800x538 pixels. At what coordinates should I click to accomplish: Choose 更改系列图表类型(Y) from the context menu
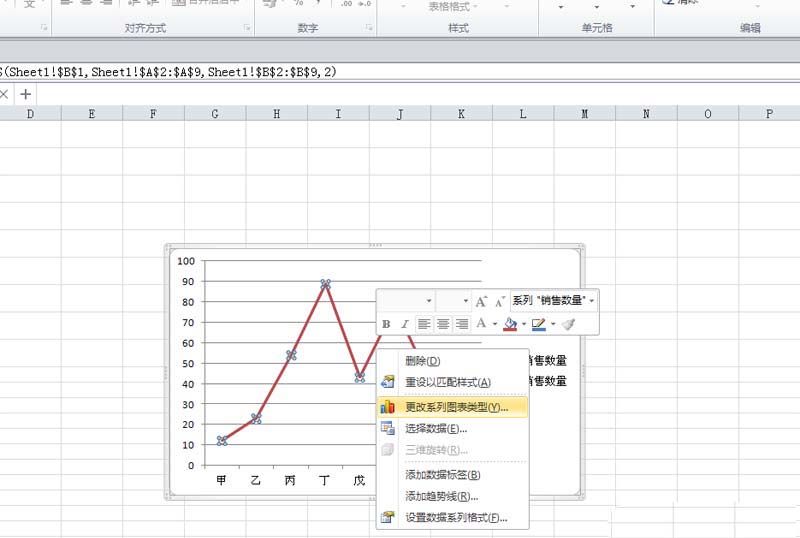pos(453,407)
